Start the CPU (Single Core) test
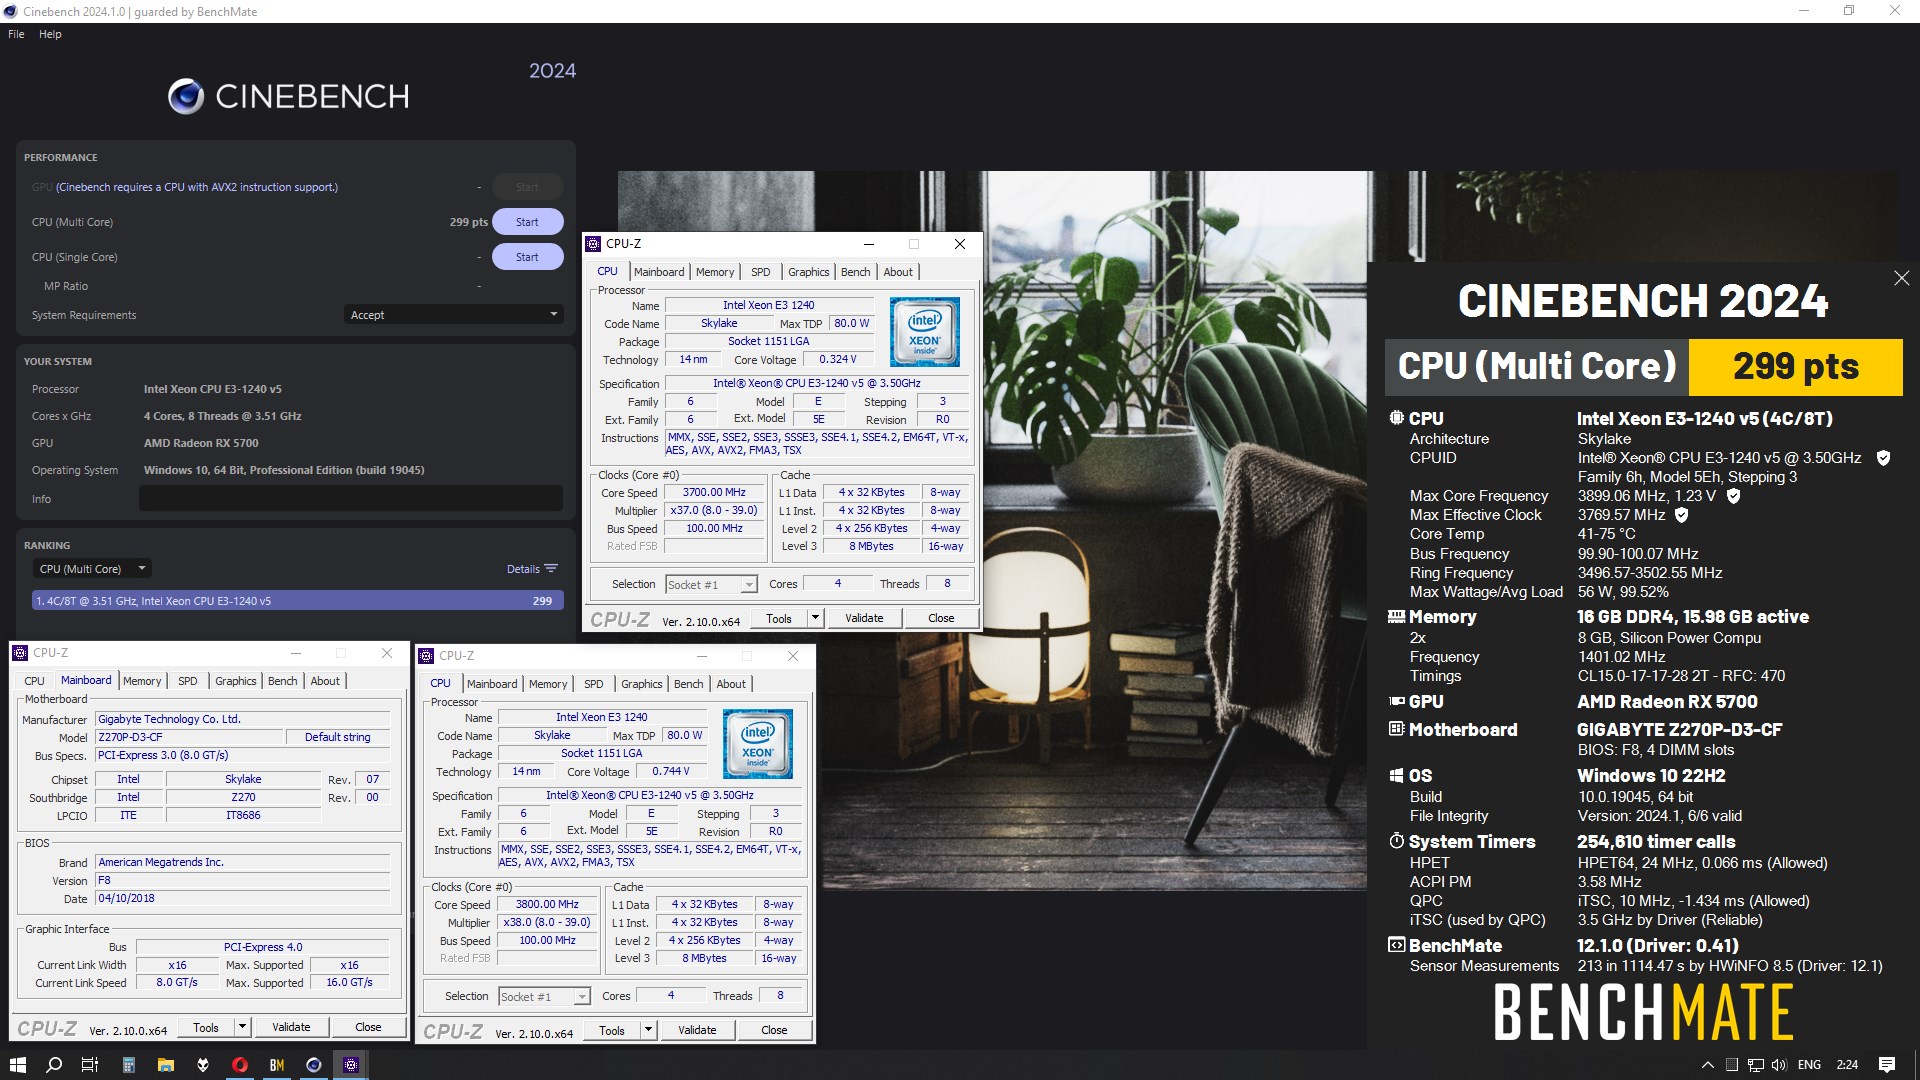Screen dimensions: 1920x1080 [527, 257]
